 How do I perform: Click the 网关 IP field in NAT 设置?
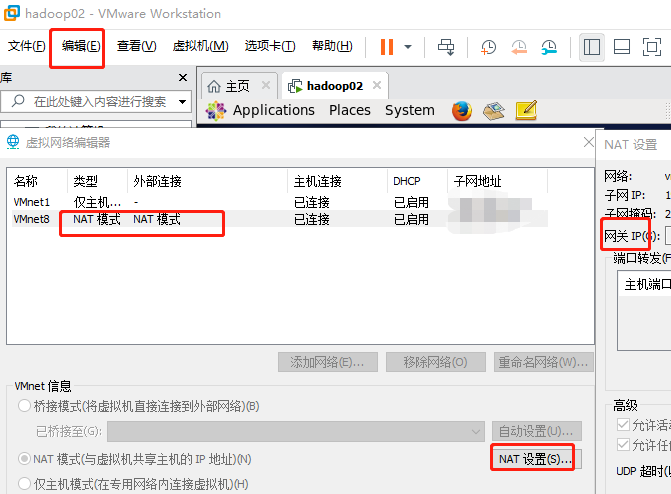click(668, 236)
